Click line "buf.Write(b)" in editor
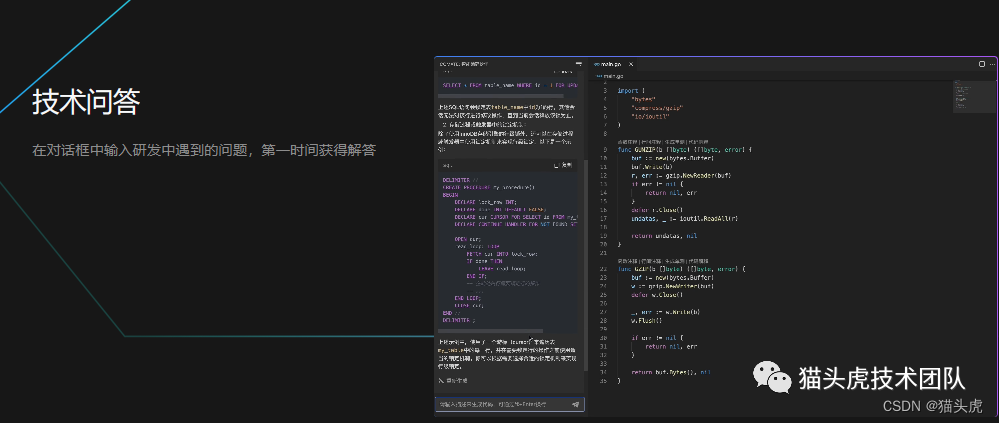Viewport: 999px width, 423px height. [652, 167]
